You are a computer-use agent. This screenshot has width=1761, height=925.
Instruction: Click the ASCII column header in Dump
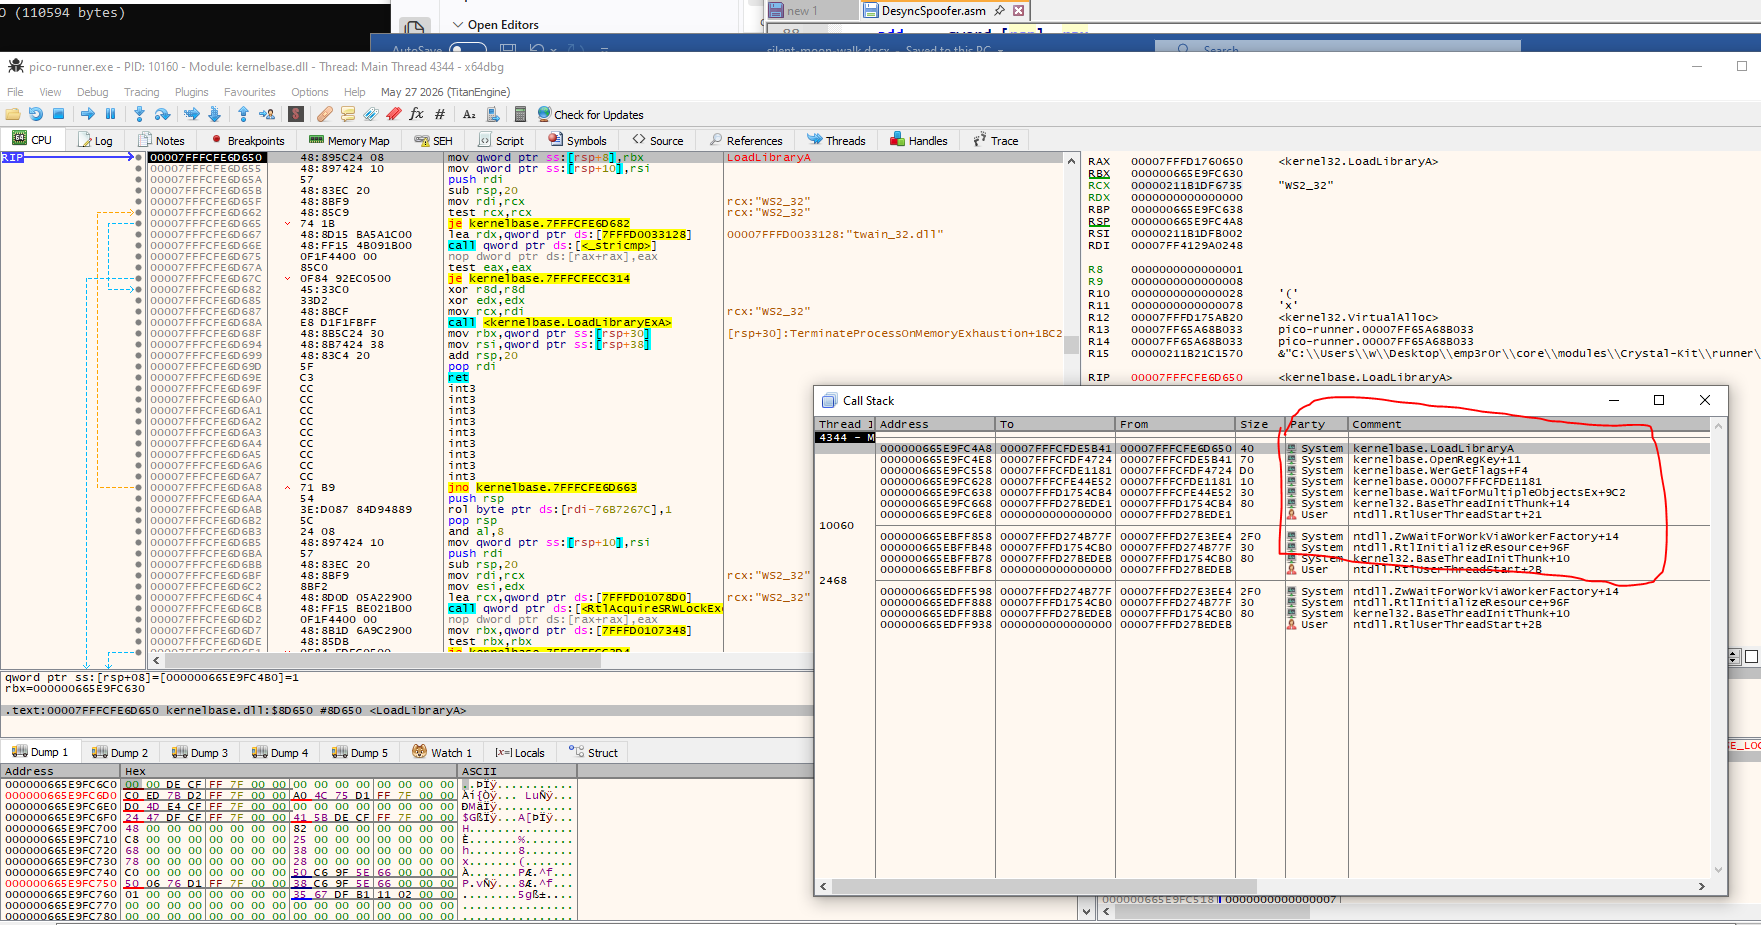[517, 772]
